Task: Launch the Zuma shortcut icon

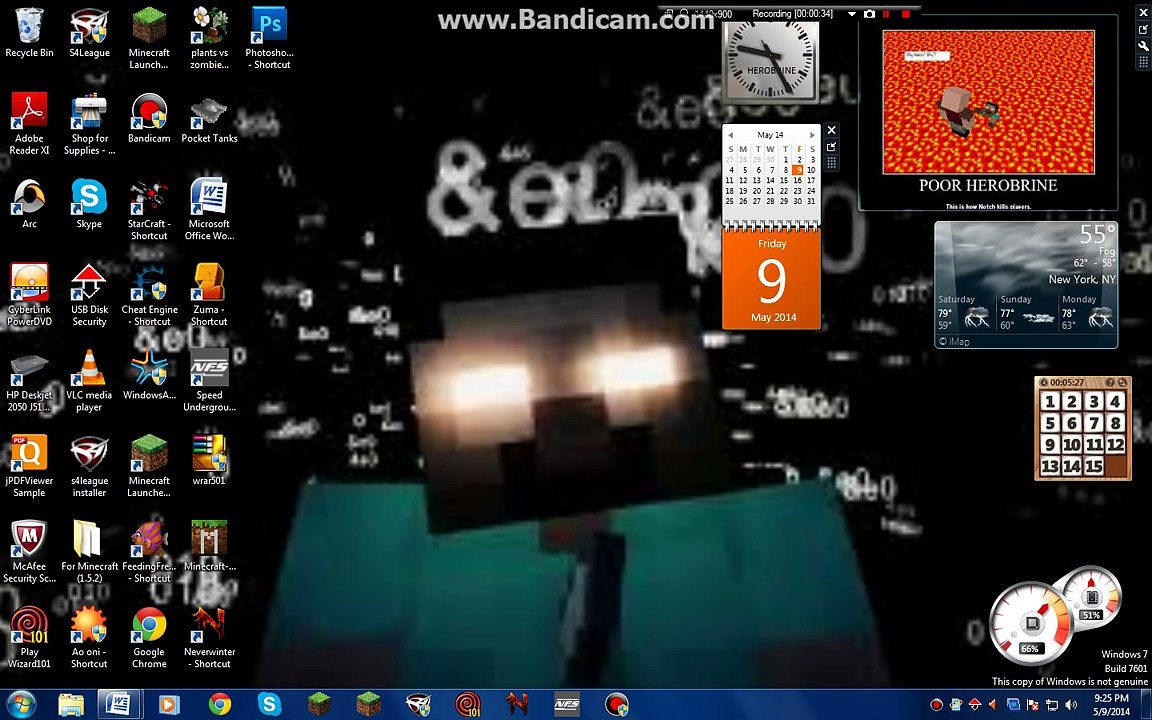Action: pyautogui.click(x=209, y=295)
